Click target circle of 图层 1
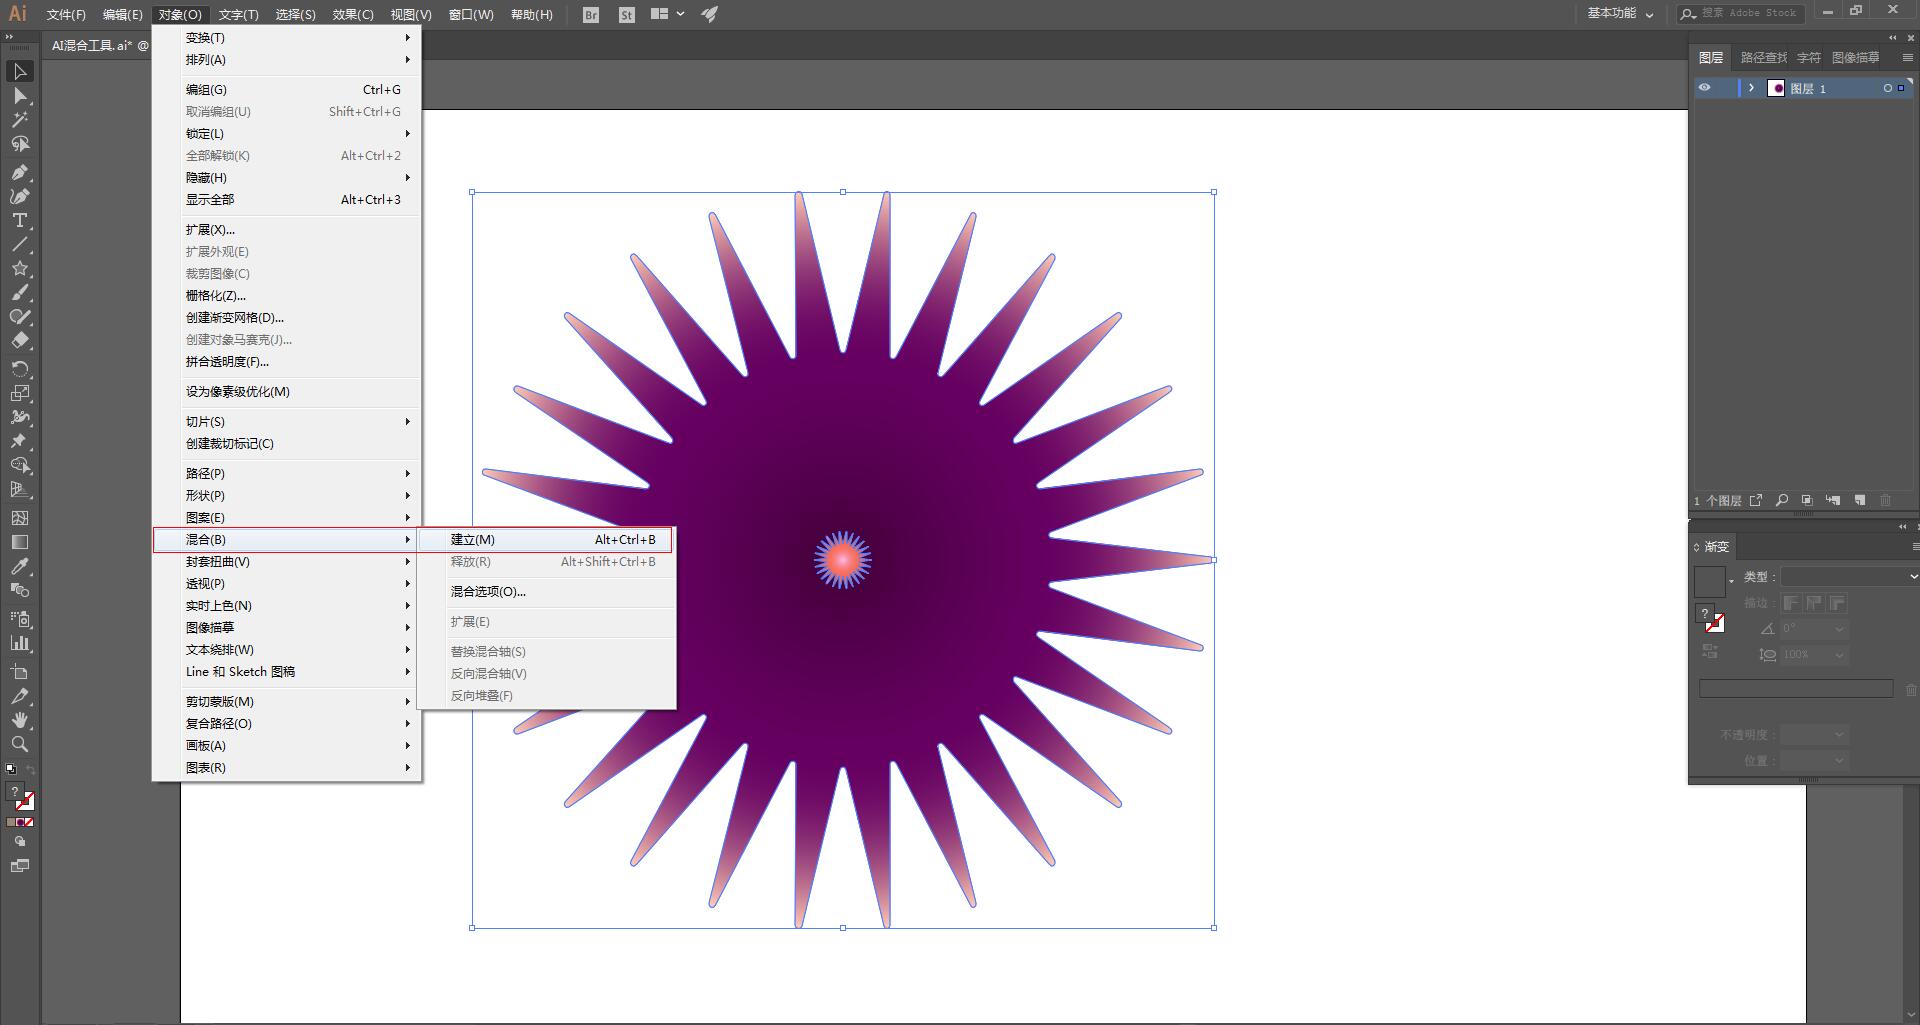 1888,88
